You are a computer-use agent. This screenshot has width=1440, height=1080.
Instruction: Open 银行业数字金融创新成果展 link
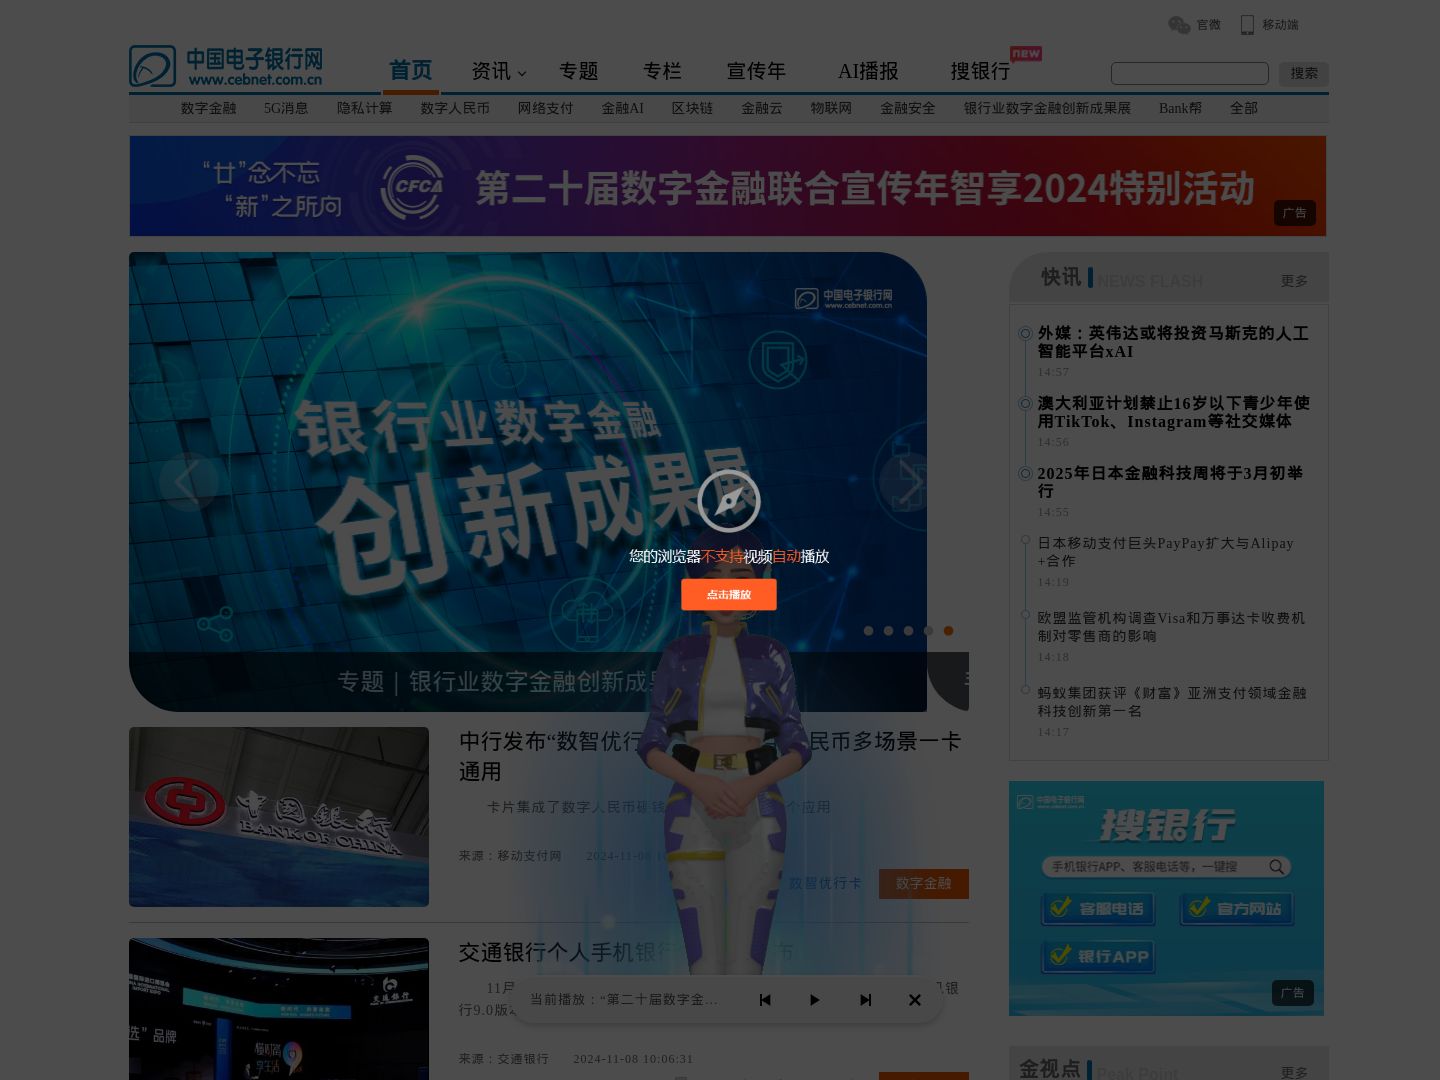coord(1047,108)
